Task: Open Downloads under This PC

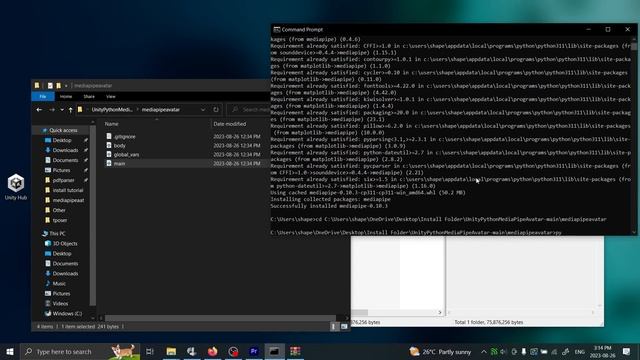Action: click(65, 274)
